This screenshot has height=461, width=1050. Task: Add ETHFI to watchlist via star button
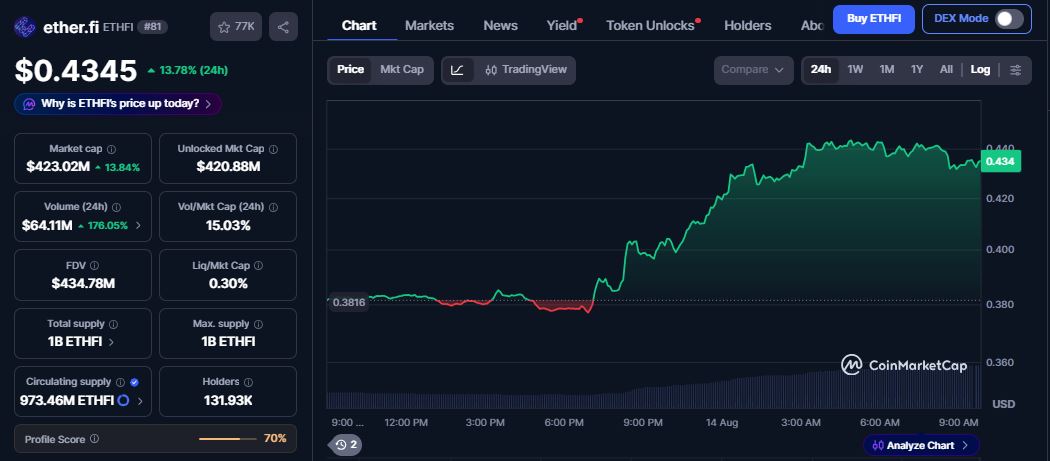[236, 27]
